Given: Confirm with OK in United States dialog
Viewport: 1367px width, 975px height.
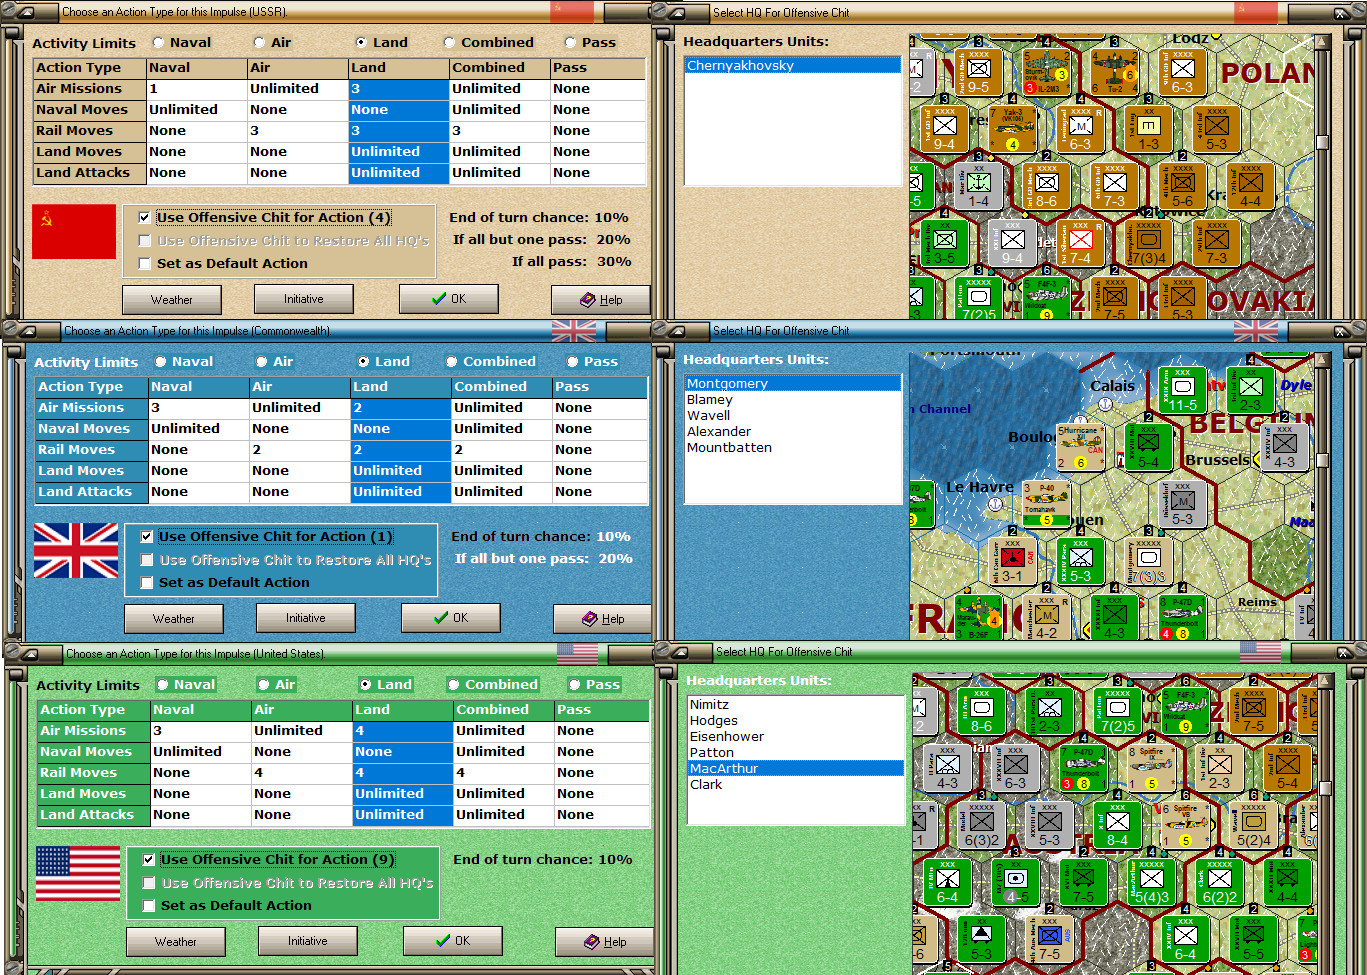Looking at the screenshot, I should pyautogui.click(x=452, y=941).
